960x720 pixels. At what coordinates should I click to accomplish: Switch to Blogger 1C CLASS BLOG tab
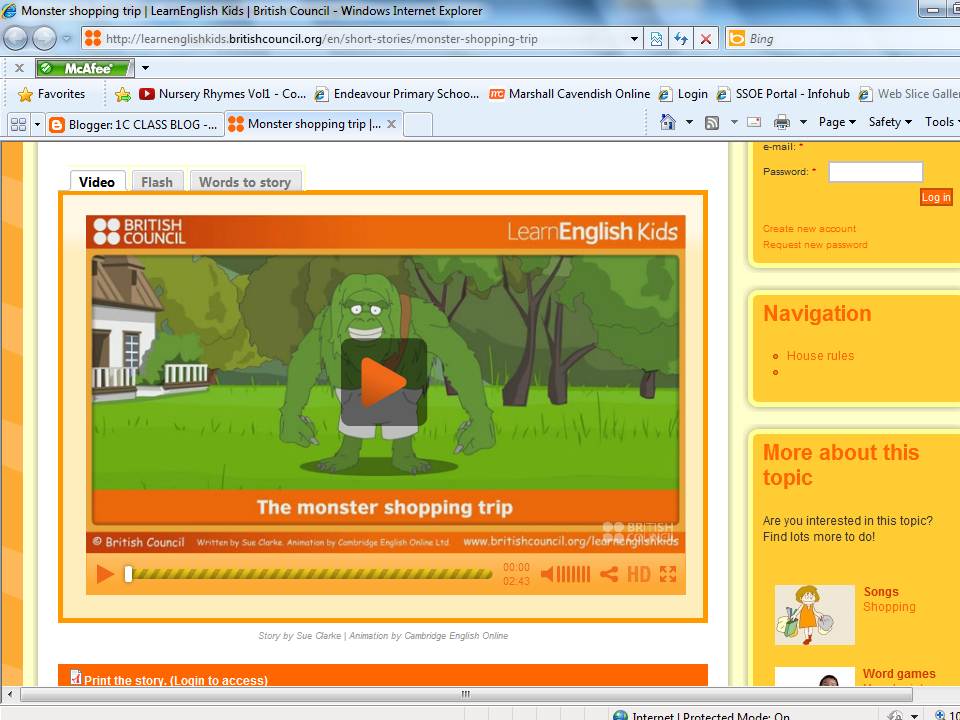click(x=135, y=124)
